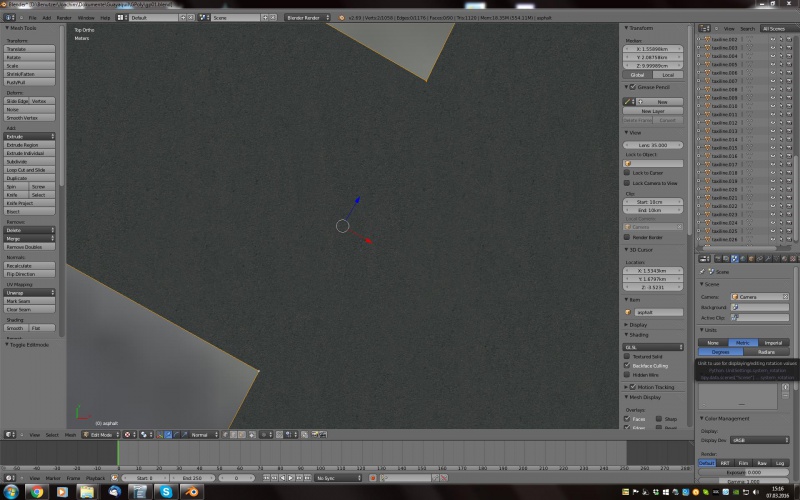Image resolution: width=800 pixels, height=500 pixels.
Task: Switch units to Imperial
Action: click(x=773, y=343)
